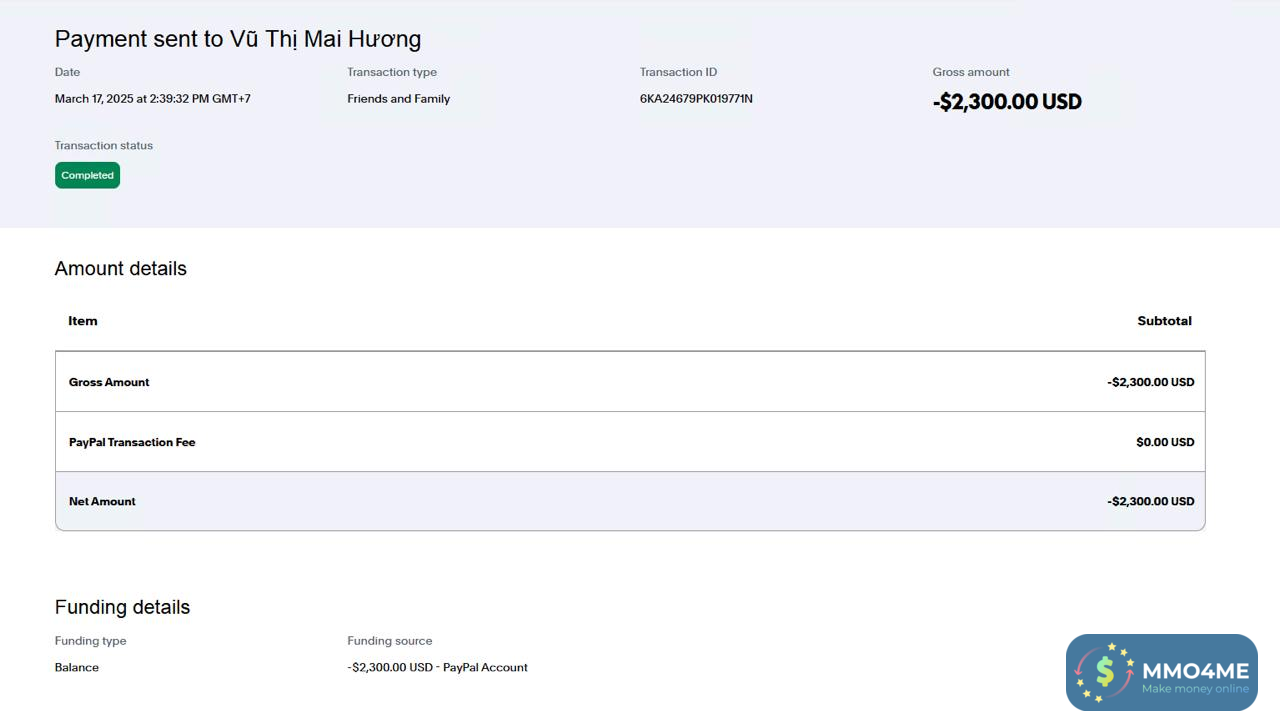Image resolution: width=1280 pixels, height=724 pixels.
Task: Click the March 17, 2025 date value
Action: click(152, 99)
